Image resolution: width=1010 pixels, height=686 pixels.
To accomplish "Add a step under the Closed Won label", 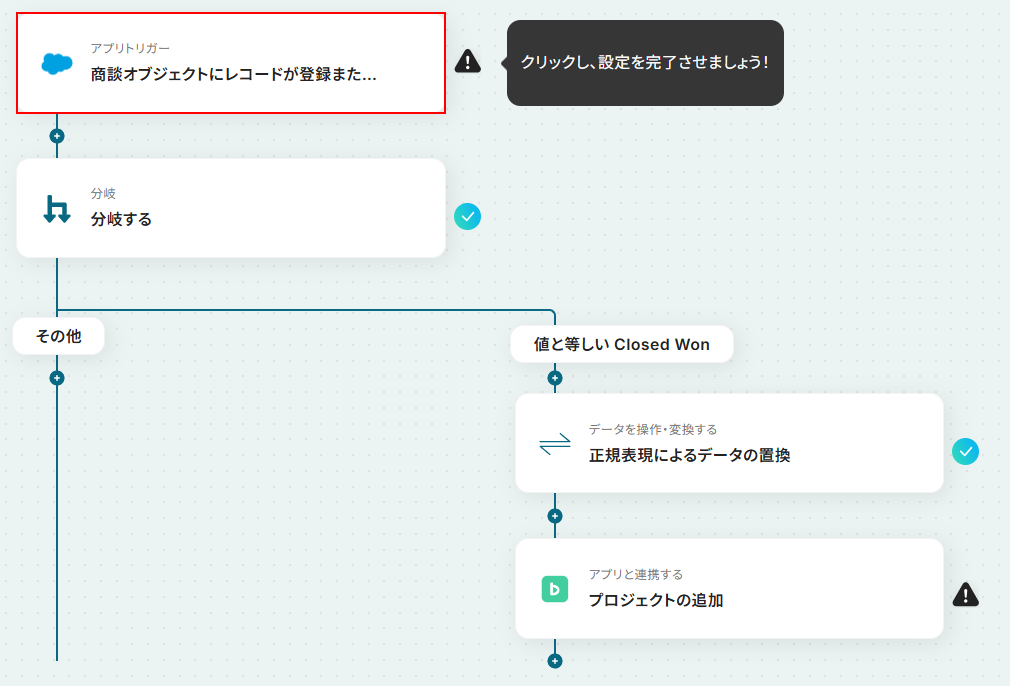I will tap(555, 378).
